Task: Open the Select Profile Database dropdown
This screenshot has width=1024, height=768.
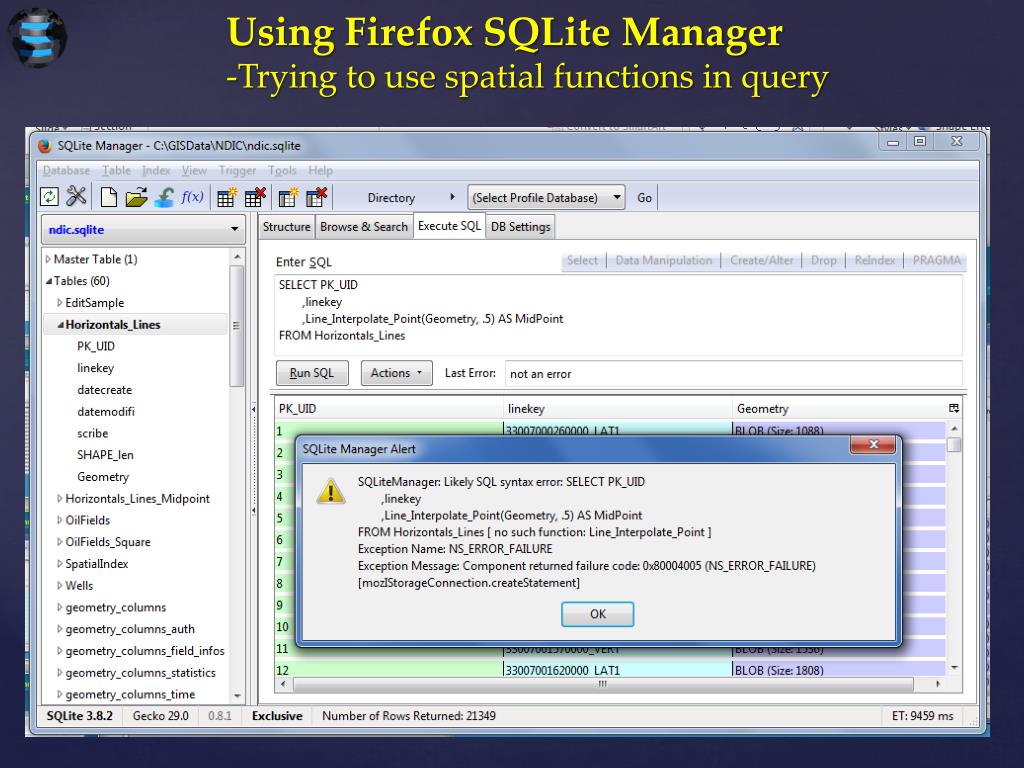Action: (x=546, y=198)
